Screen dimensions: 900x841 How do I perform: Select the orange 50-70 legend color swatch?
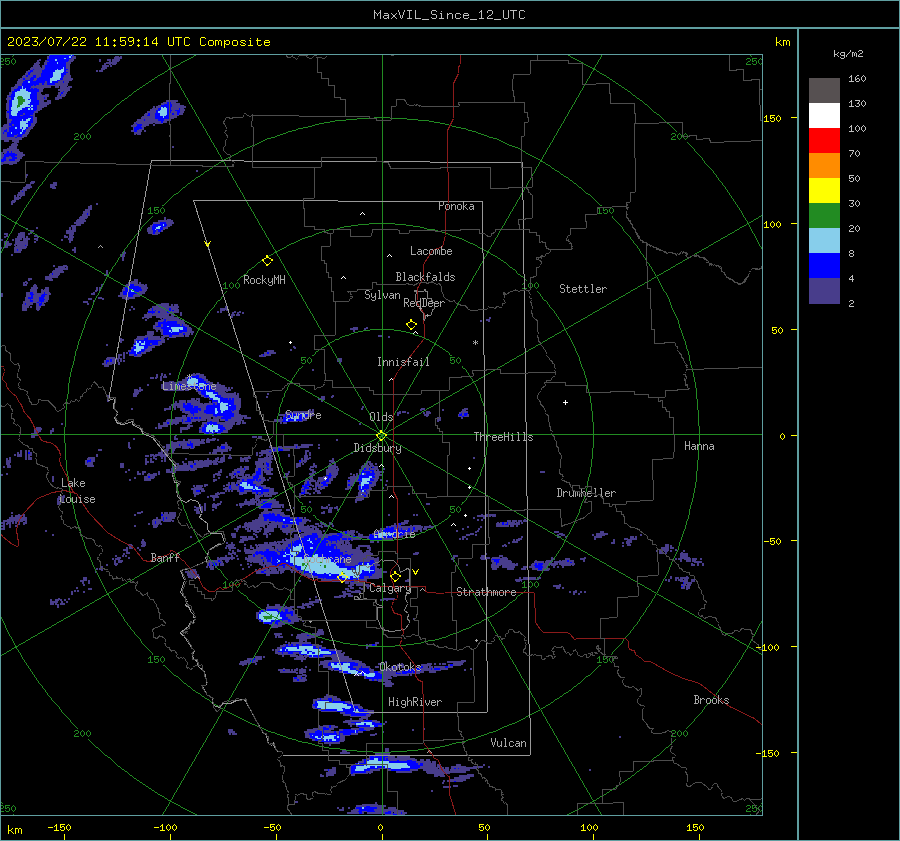point(824,165)
